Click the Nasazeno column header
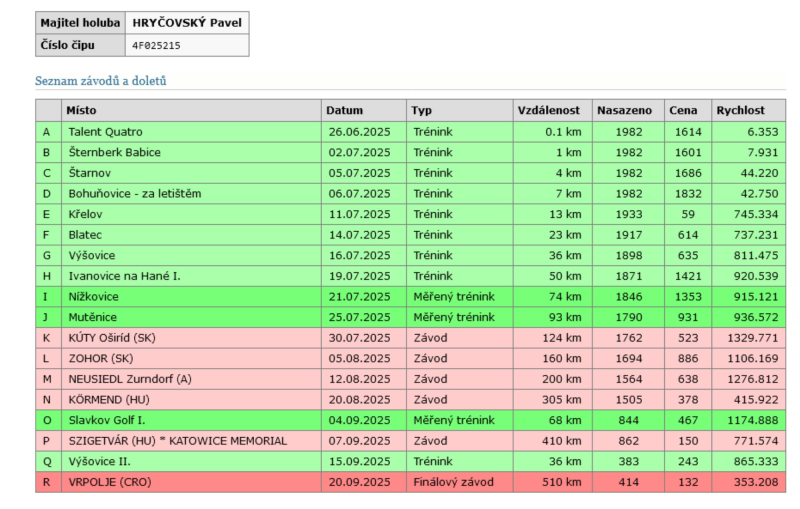 pyautogui.click(x=624, y=110)
